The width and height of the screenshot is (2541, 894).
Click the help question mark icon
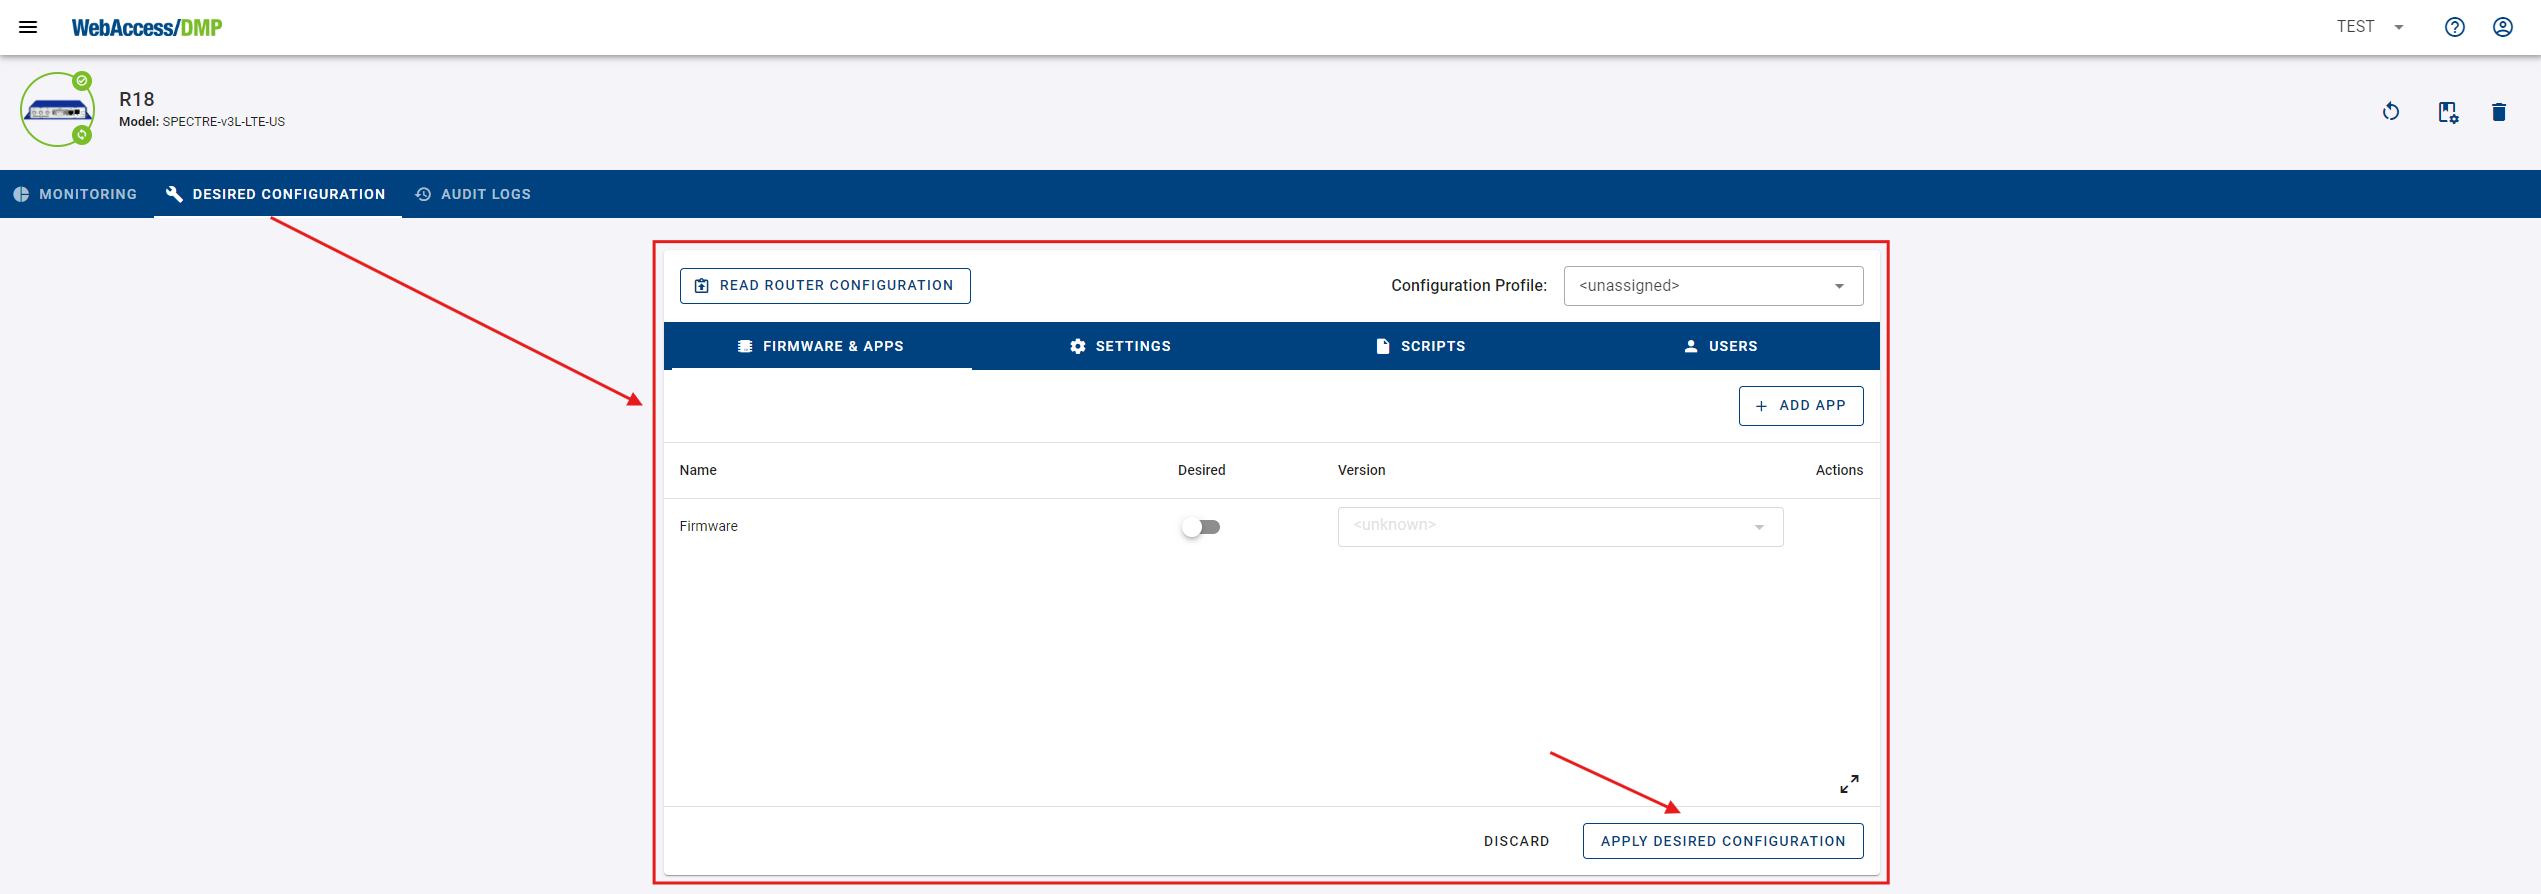pyautogui.click(x=2454, y=27)
